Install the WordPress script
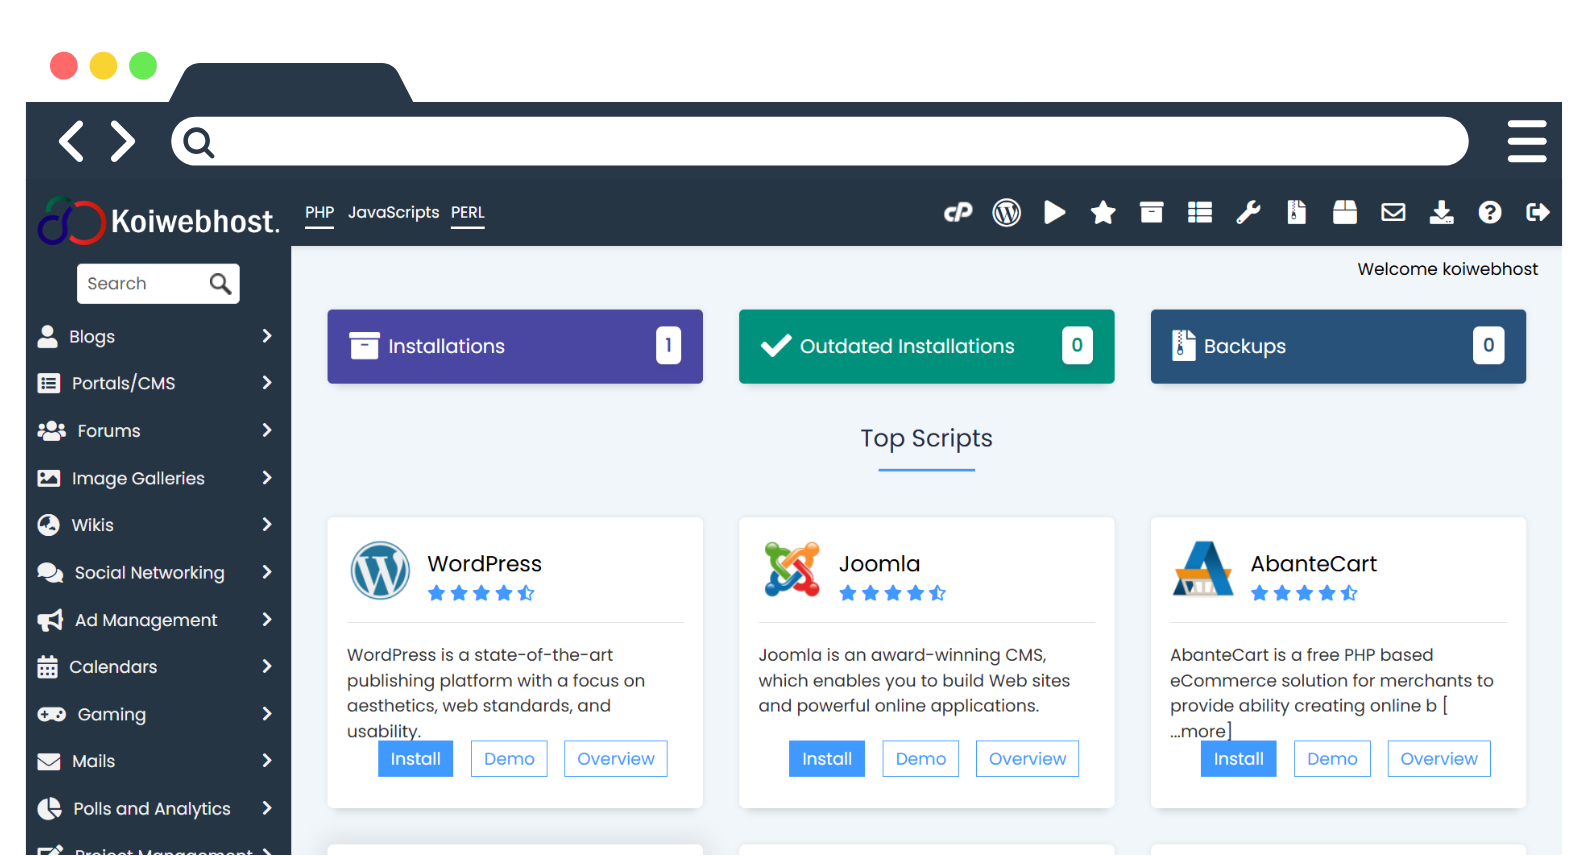The width and height of the screenshot is (1588, 856). [415, 759]
